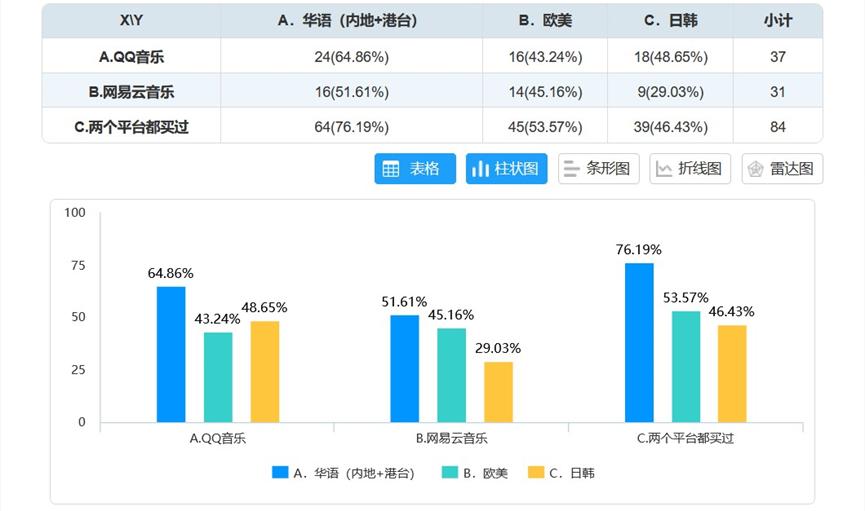Click cell 64(76.19%)
Viewport: 865px width, 511px height.
(351, 127)
